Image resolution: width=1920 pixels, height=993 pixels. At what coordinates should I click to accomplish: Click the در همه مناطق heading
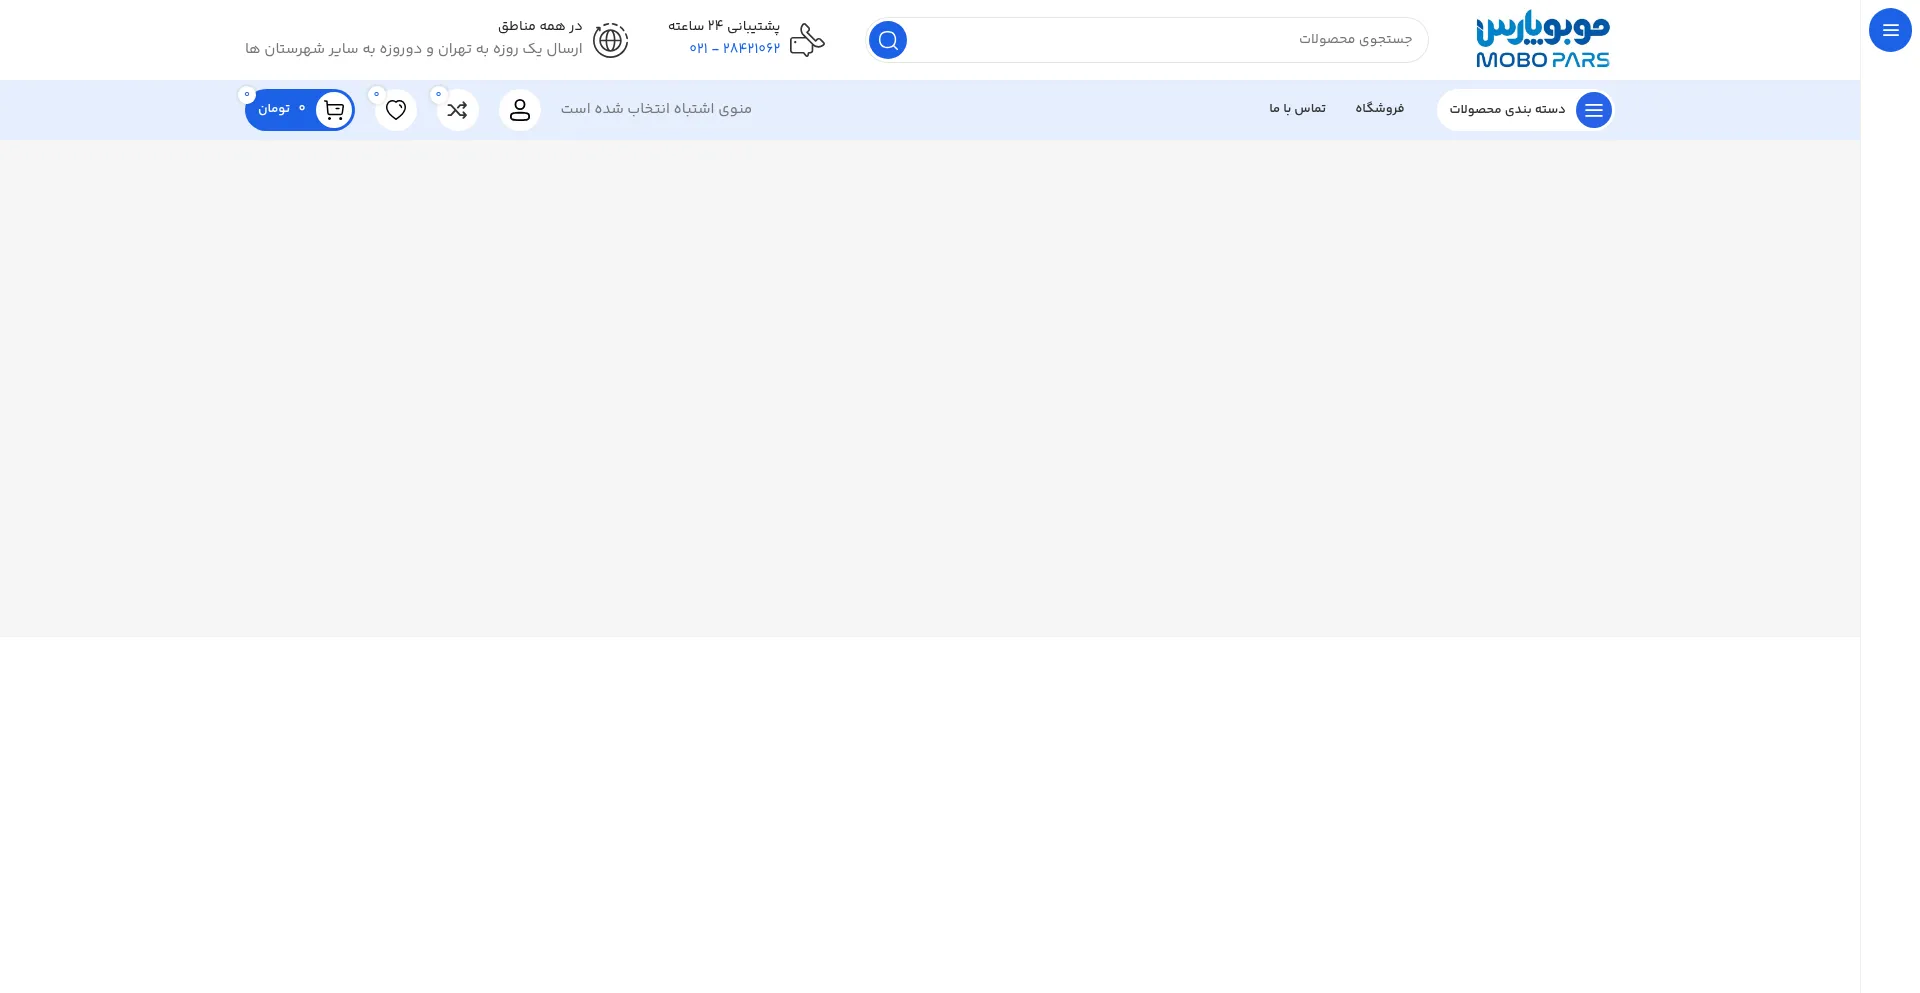pos(540,26)
